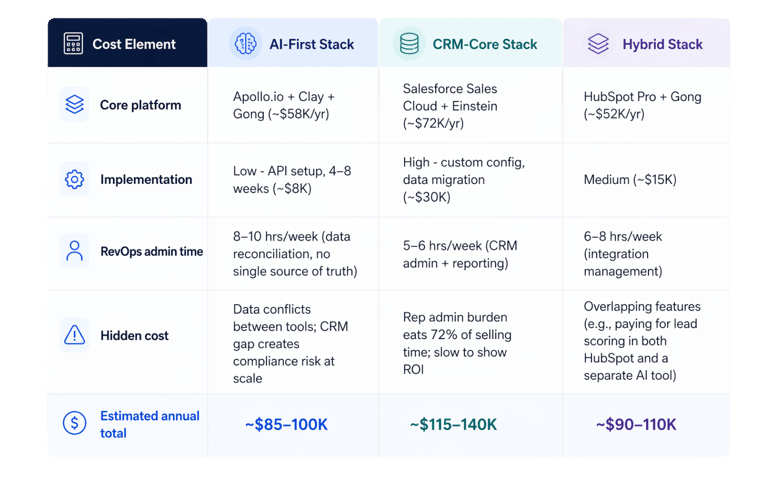Click the Cost Element header label
Screen dimensions: 768x487
(134, 44)
